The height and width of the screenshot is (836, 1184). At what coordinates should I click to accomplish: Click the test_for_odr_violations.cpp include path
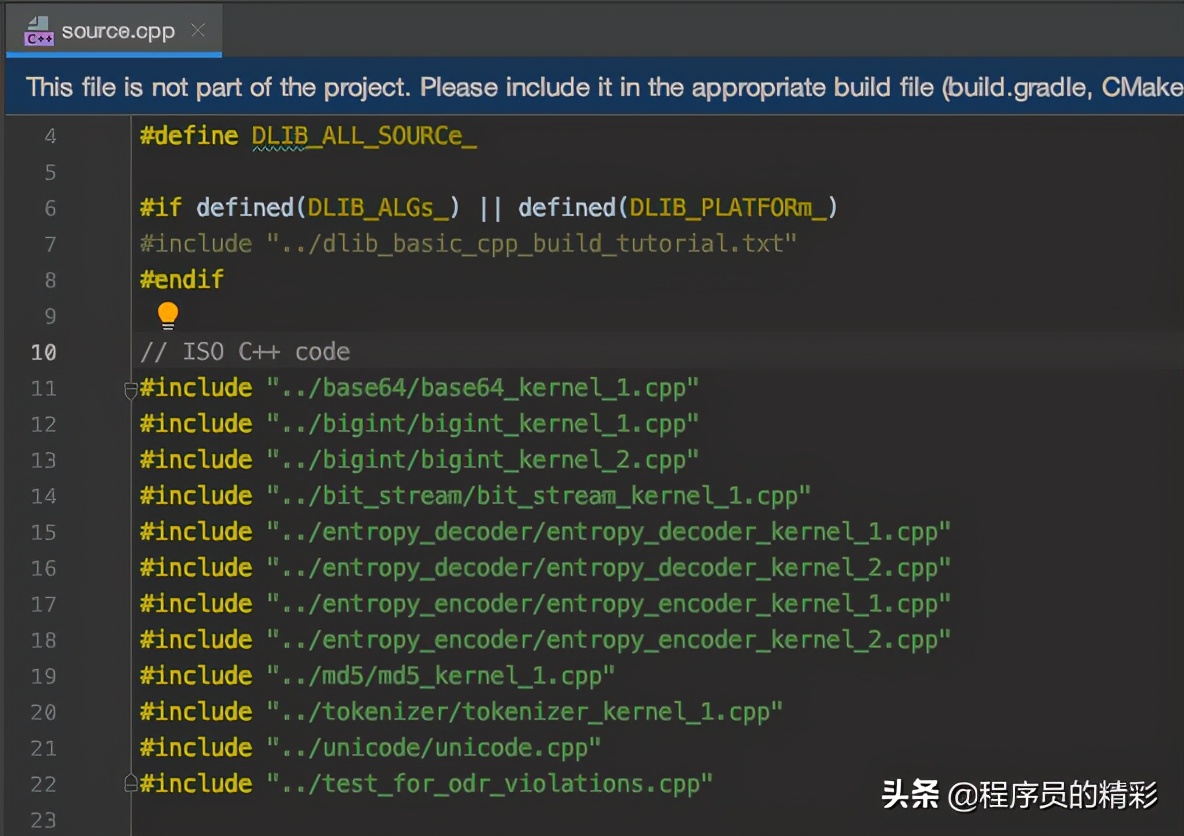(x=489, y=784)
